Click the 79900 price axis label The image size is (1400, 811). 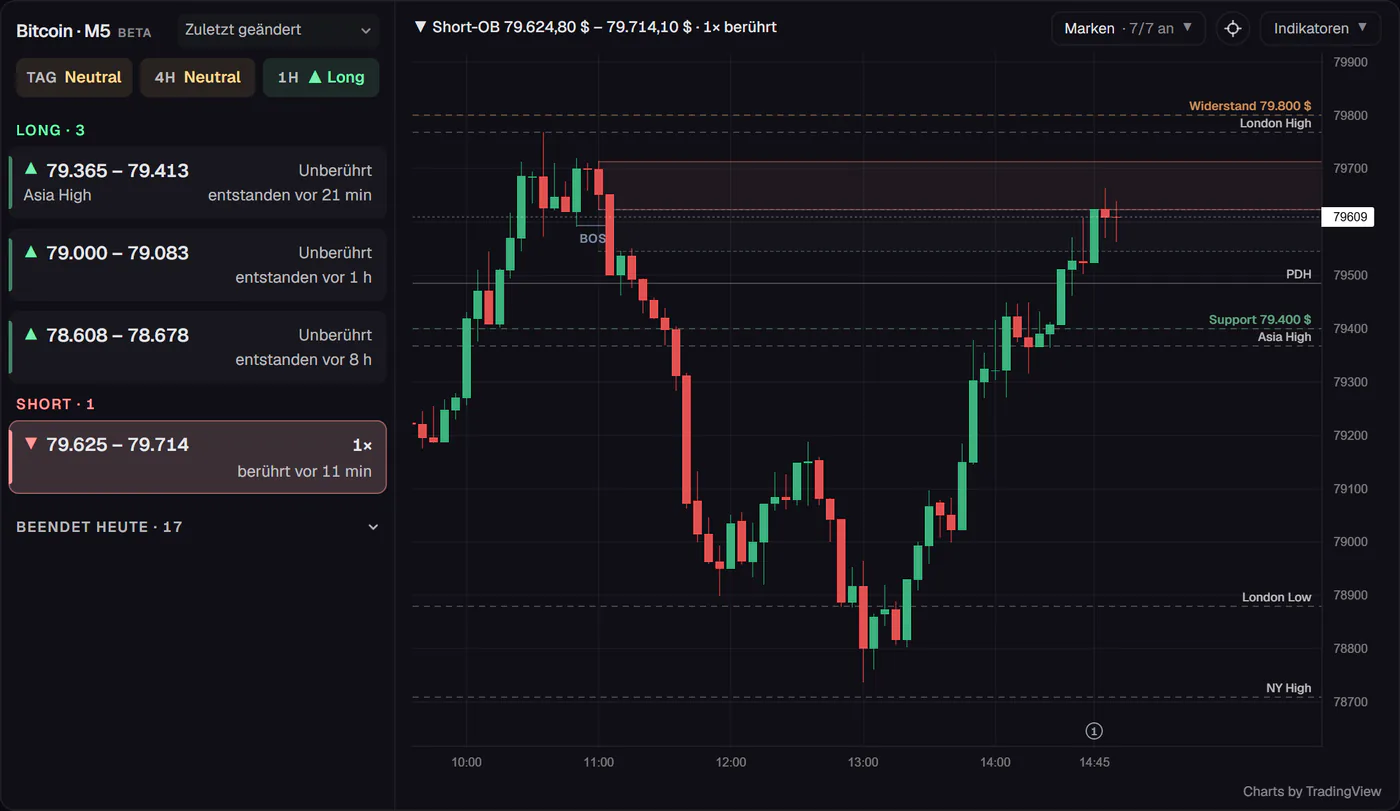pos(1351,62)
